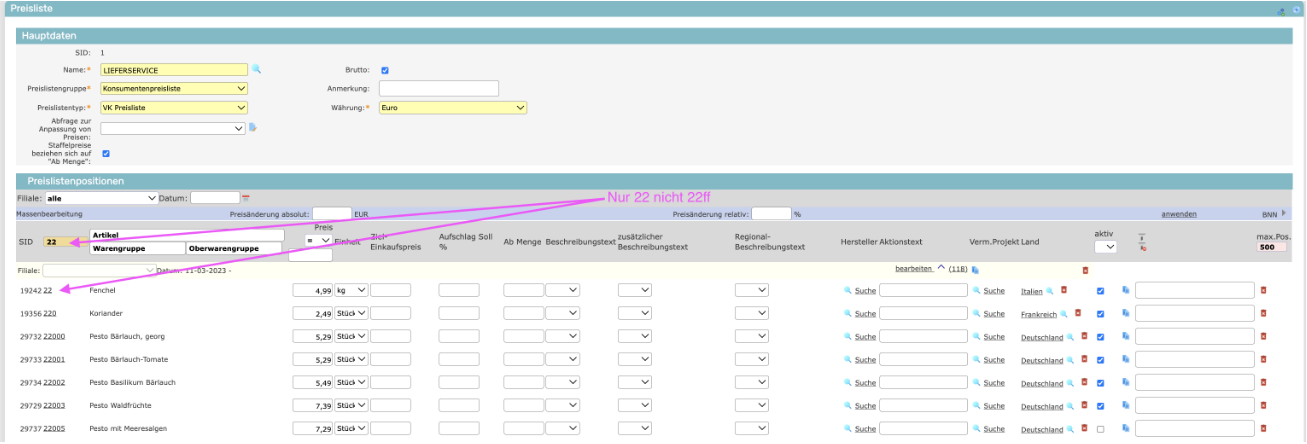Open the calendar icon beside the Datum filter
This screenshot has height=444, width=1307.
pos(246,198)
